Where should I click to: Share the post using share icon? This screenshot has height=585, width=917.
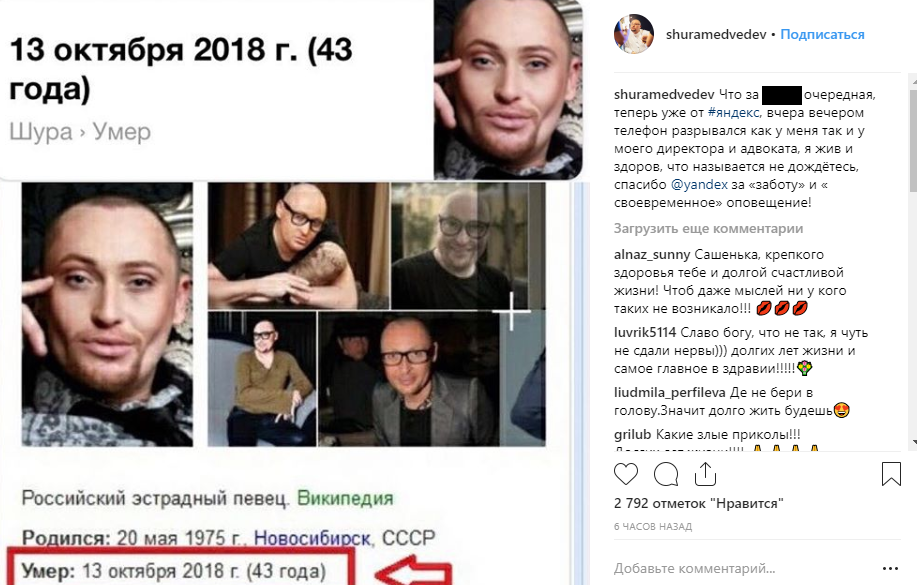tap(705, 474)
